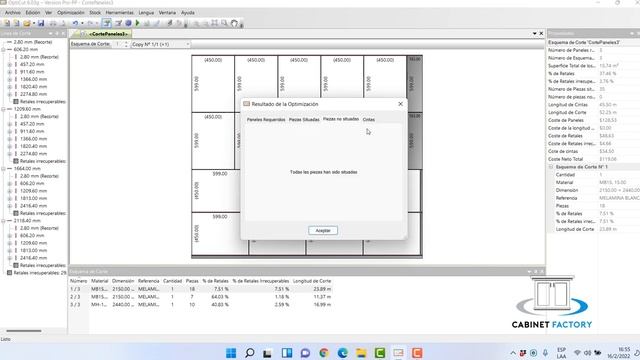Click the Redo arrow icon

[91, 23]
